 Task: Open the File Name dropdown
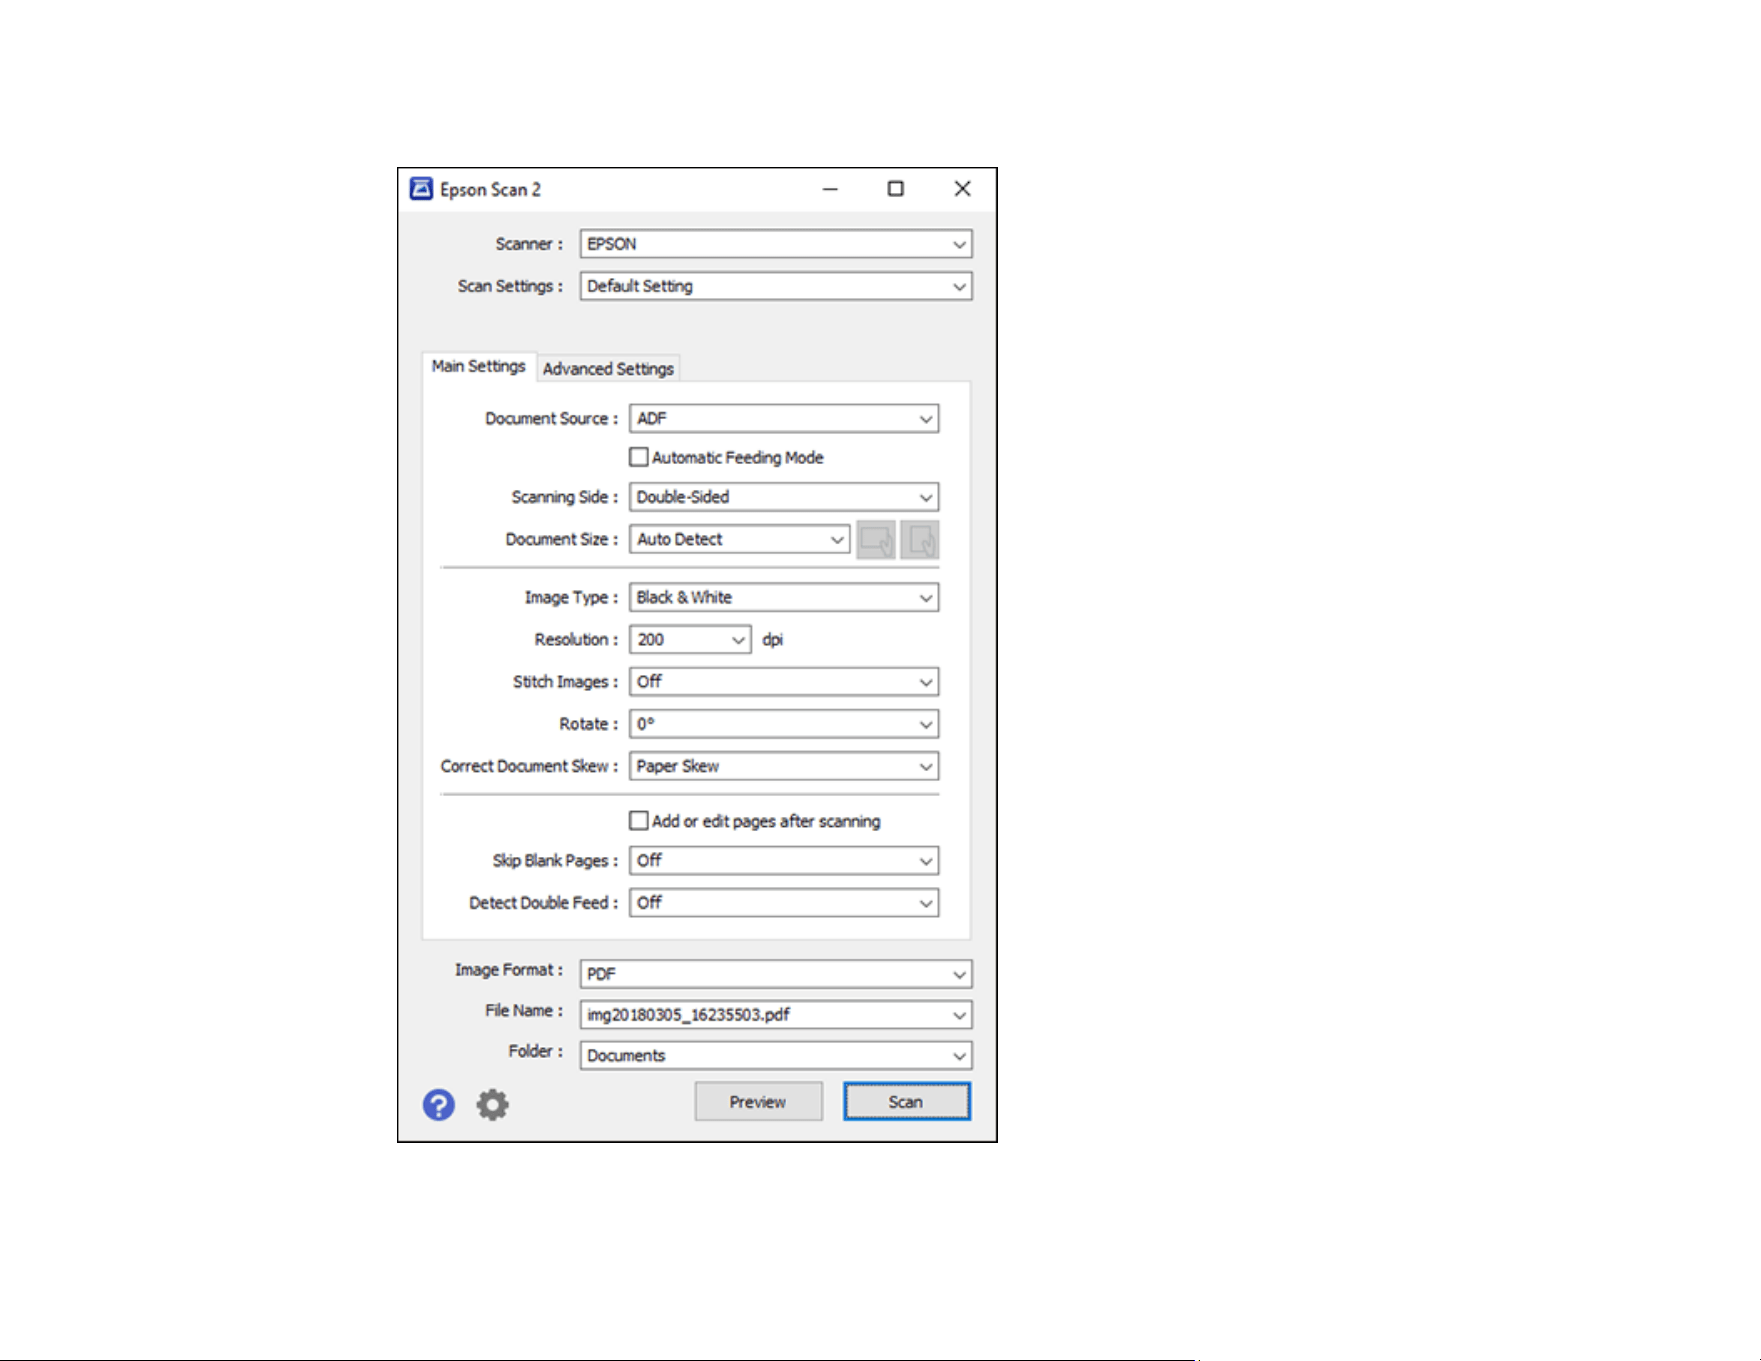click(x=776, y=1015)
